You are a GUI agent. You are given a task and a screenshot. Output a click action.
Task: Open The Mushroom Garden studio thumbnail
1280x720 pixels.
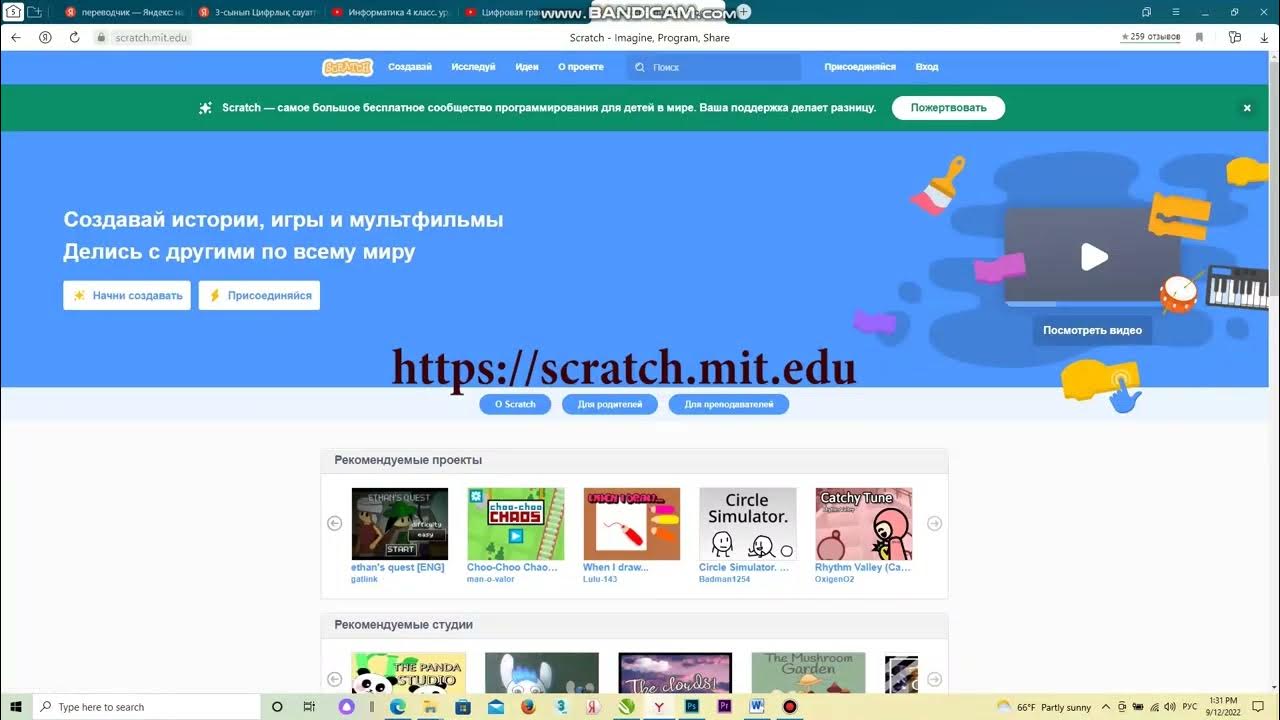(809, 673)
